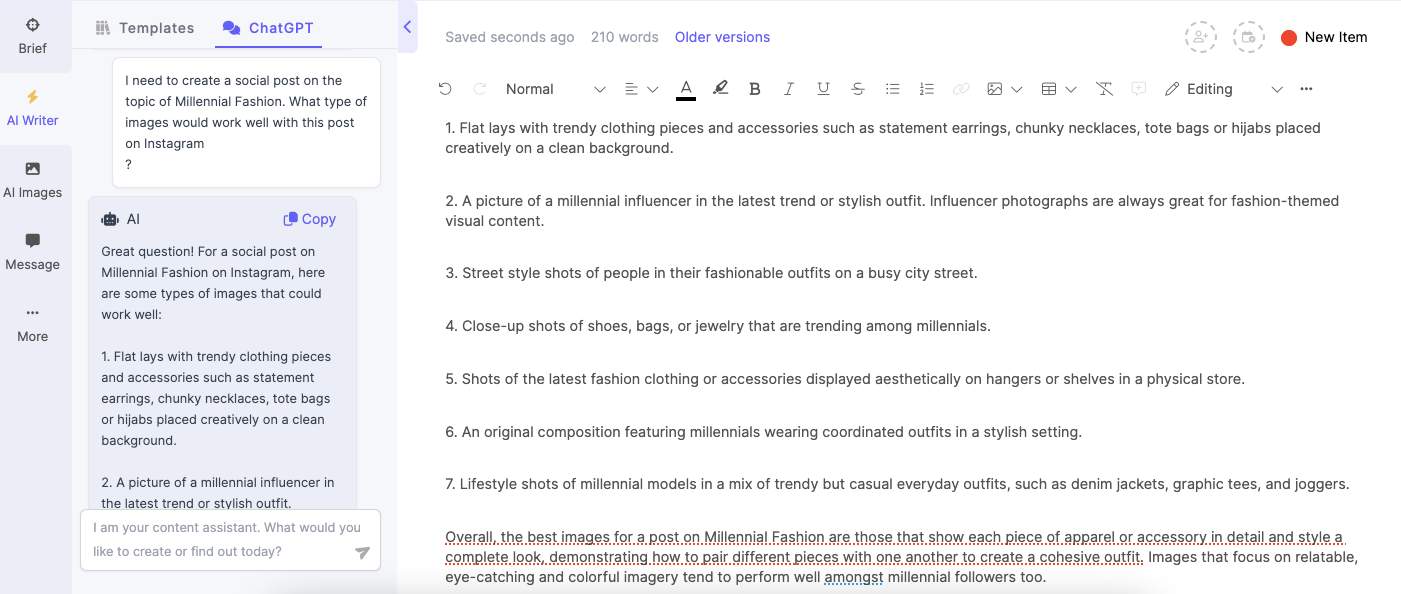
Task: Copy the AI response with Copy button
Action: point(310,219)
